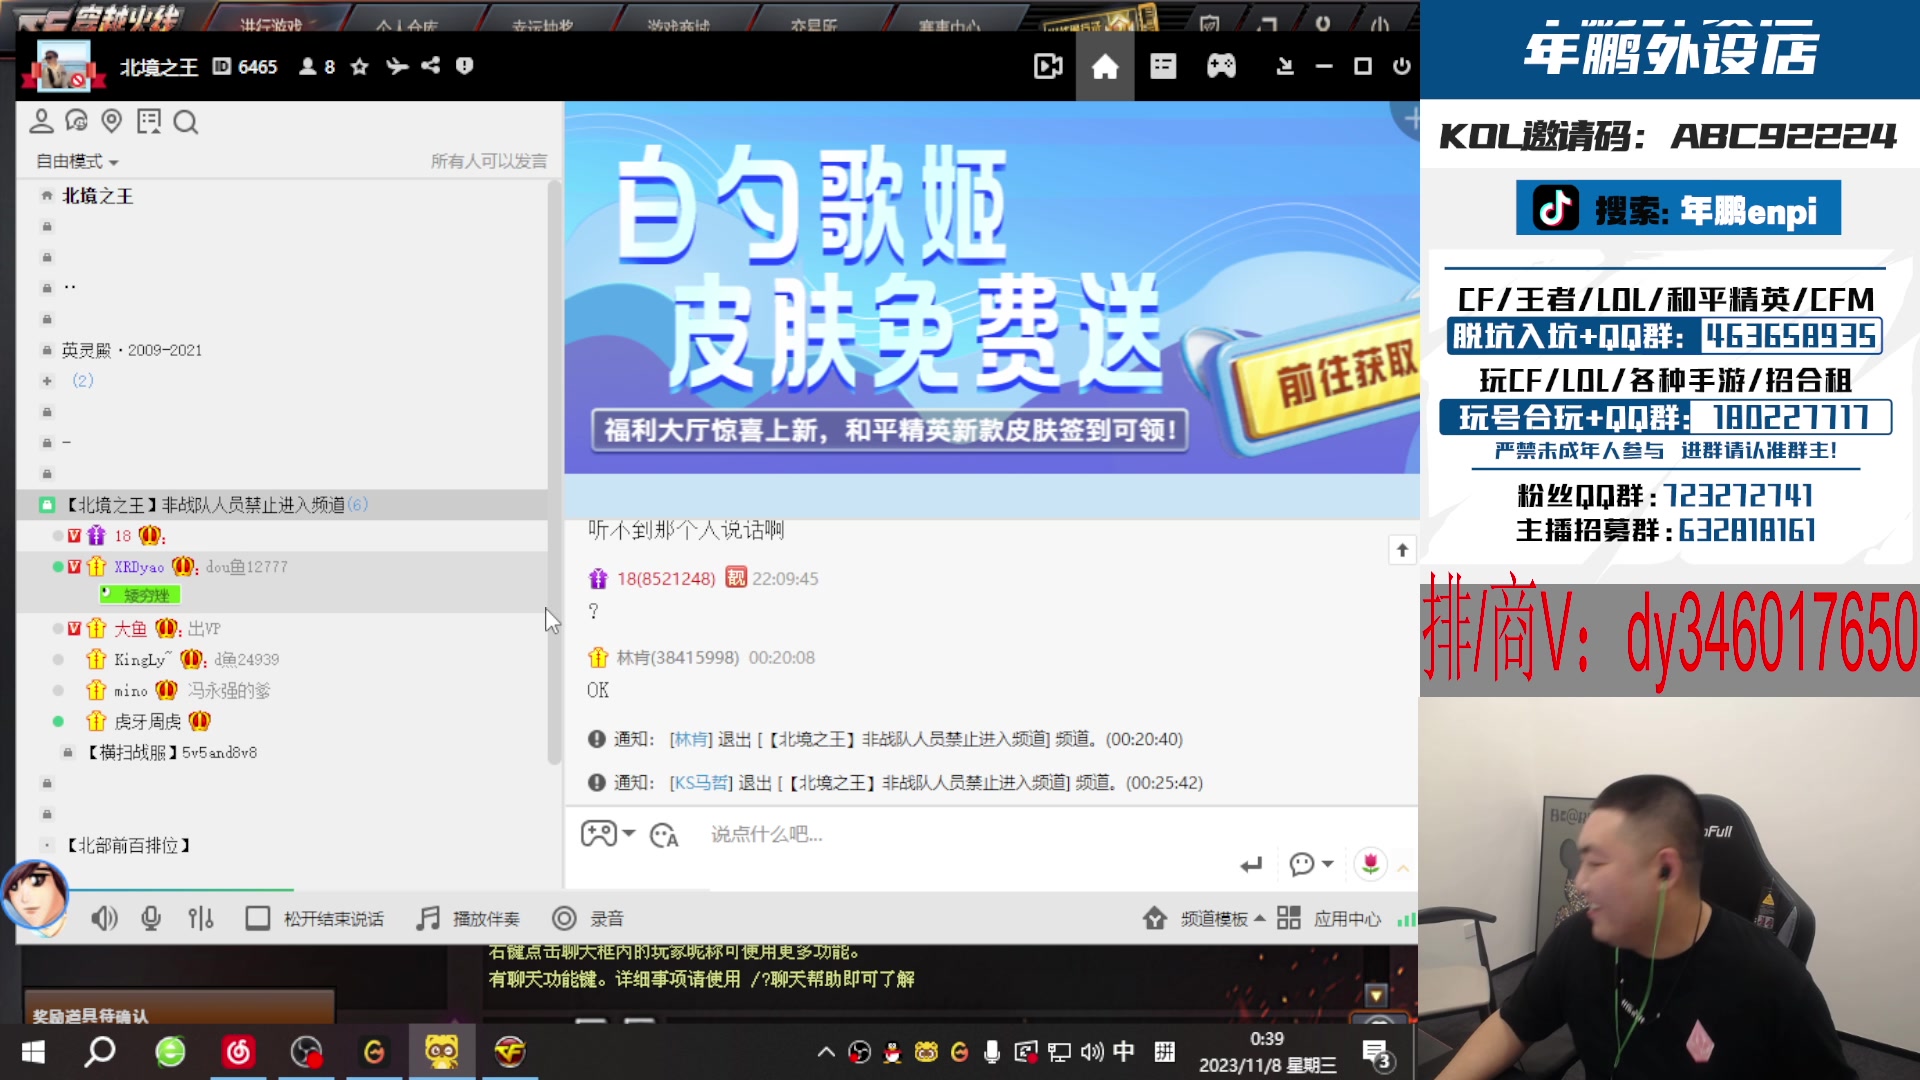Select the 北境之王 root channel
This screenshot has height=1080, width=1920.
pyautogui.click(x=97, y=196)
